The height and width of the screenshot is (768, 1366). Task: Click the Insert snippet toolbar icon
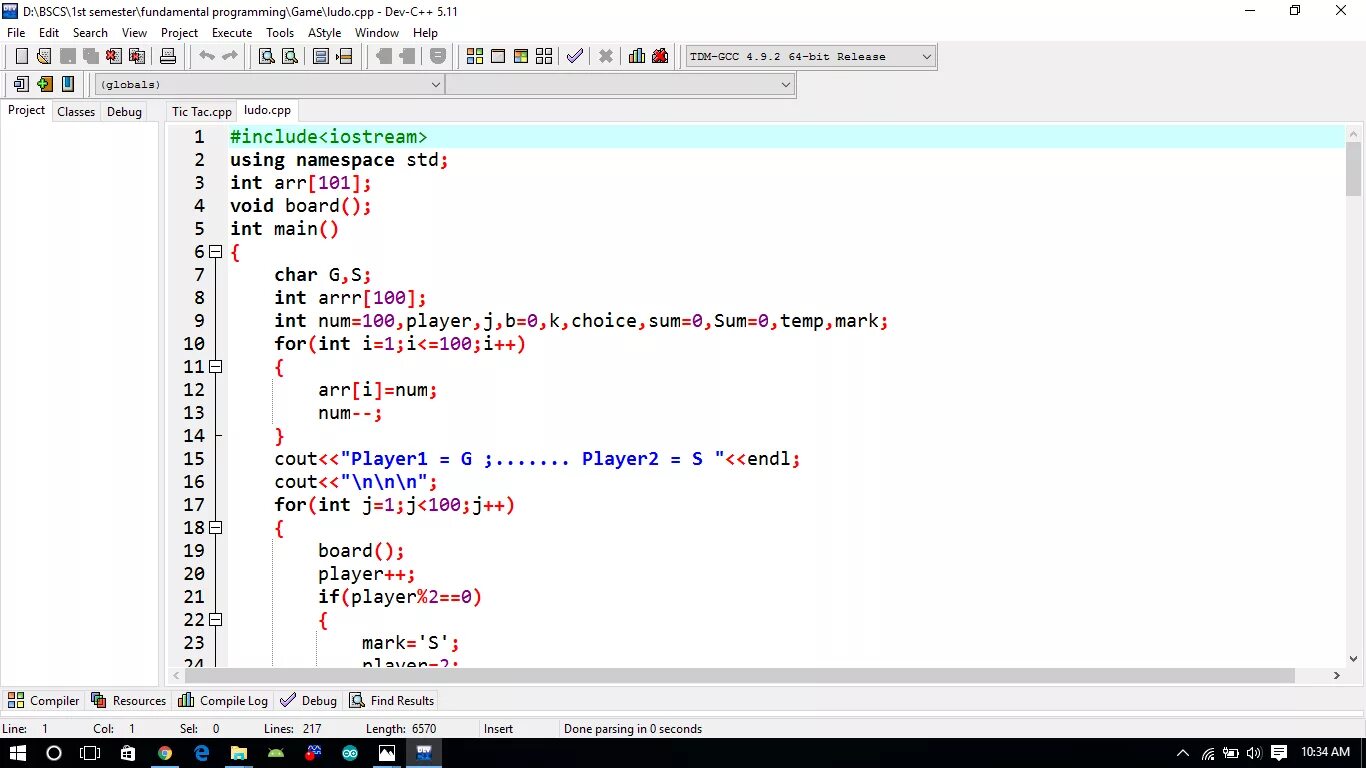[x=21, y=84]
